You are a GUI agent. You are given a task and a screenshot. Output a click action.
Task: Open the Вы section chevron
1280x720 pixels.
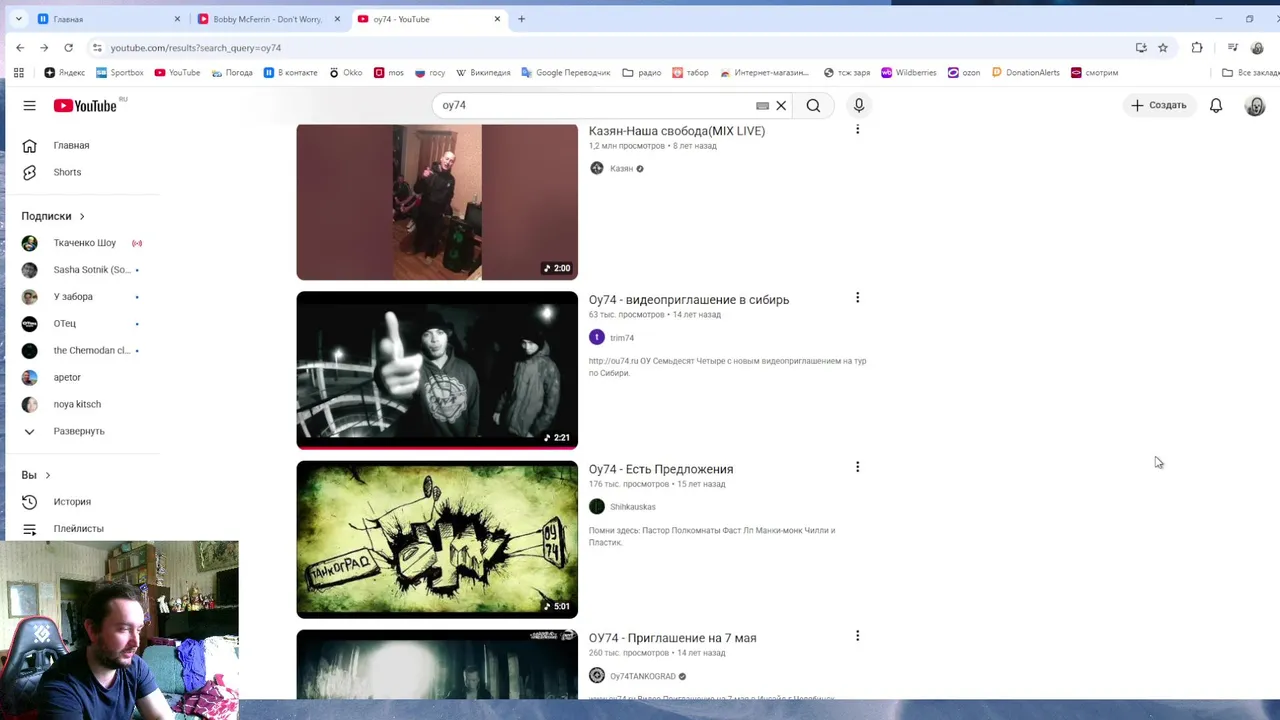point(47,475)
